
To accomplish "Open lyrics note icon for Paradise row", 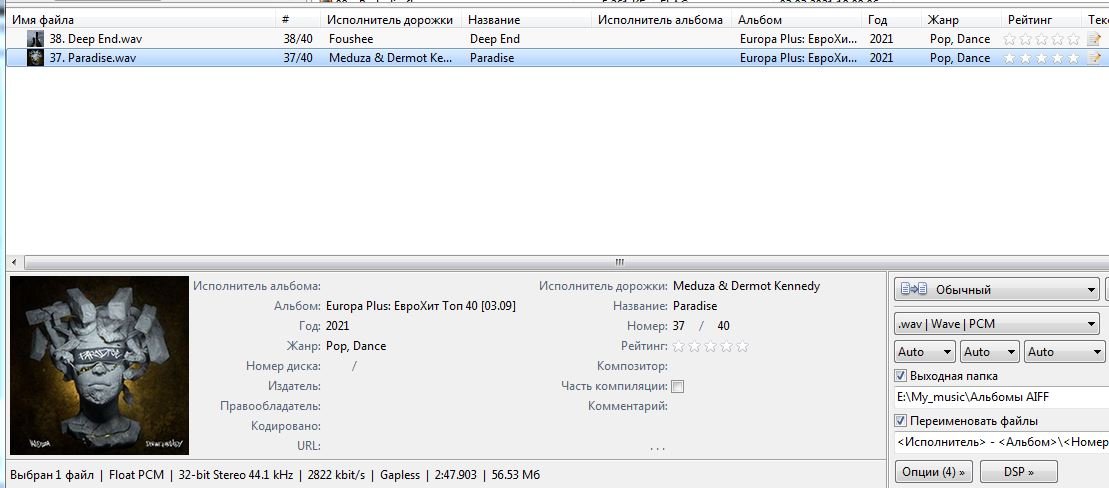I will [1095, 58].
